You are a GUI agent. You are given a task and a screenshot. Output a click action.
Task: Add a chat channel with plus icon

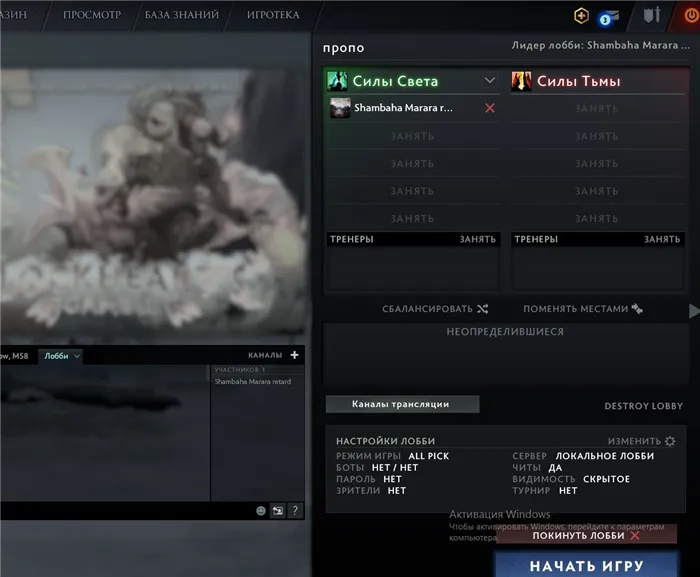tap(294, 355)
